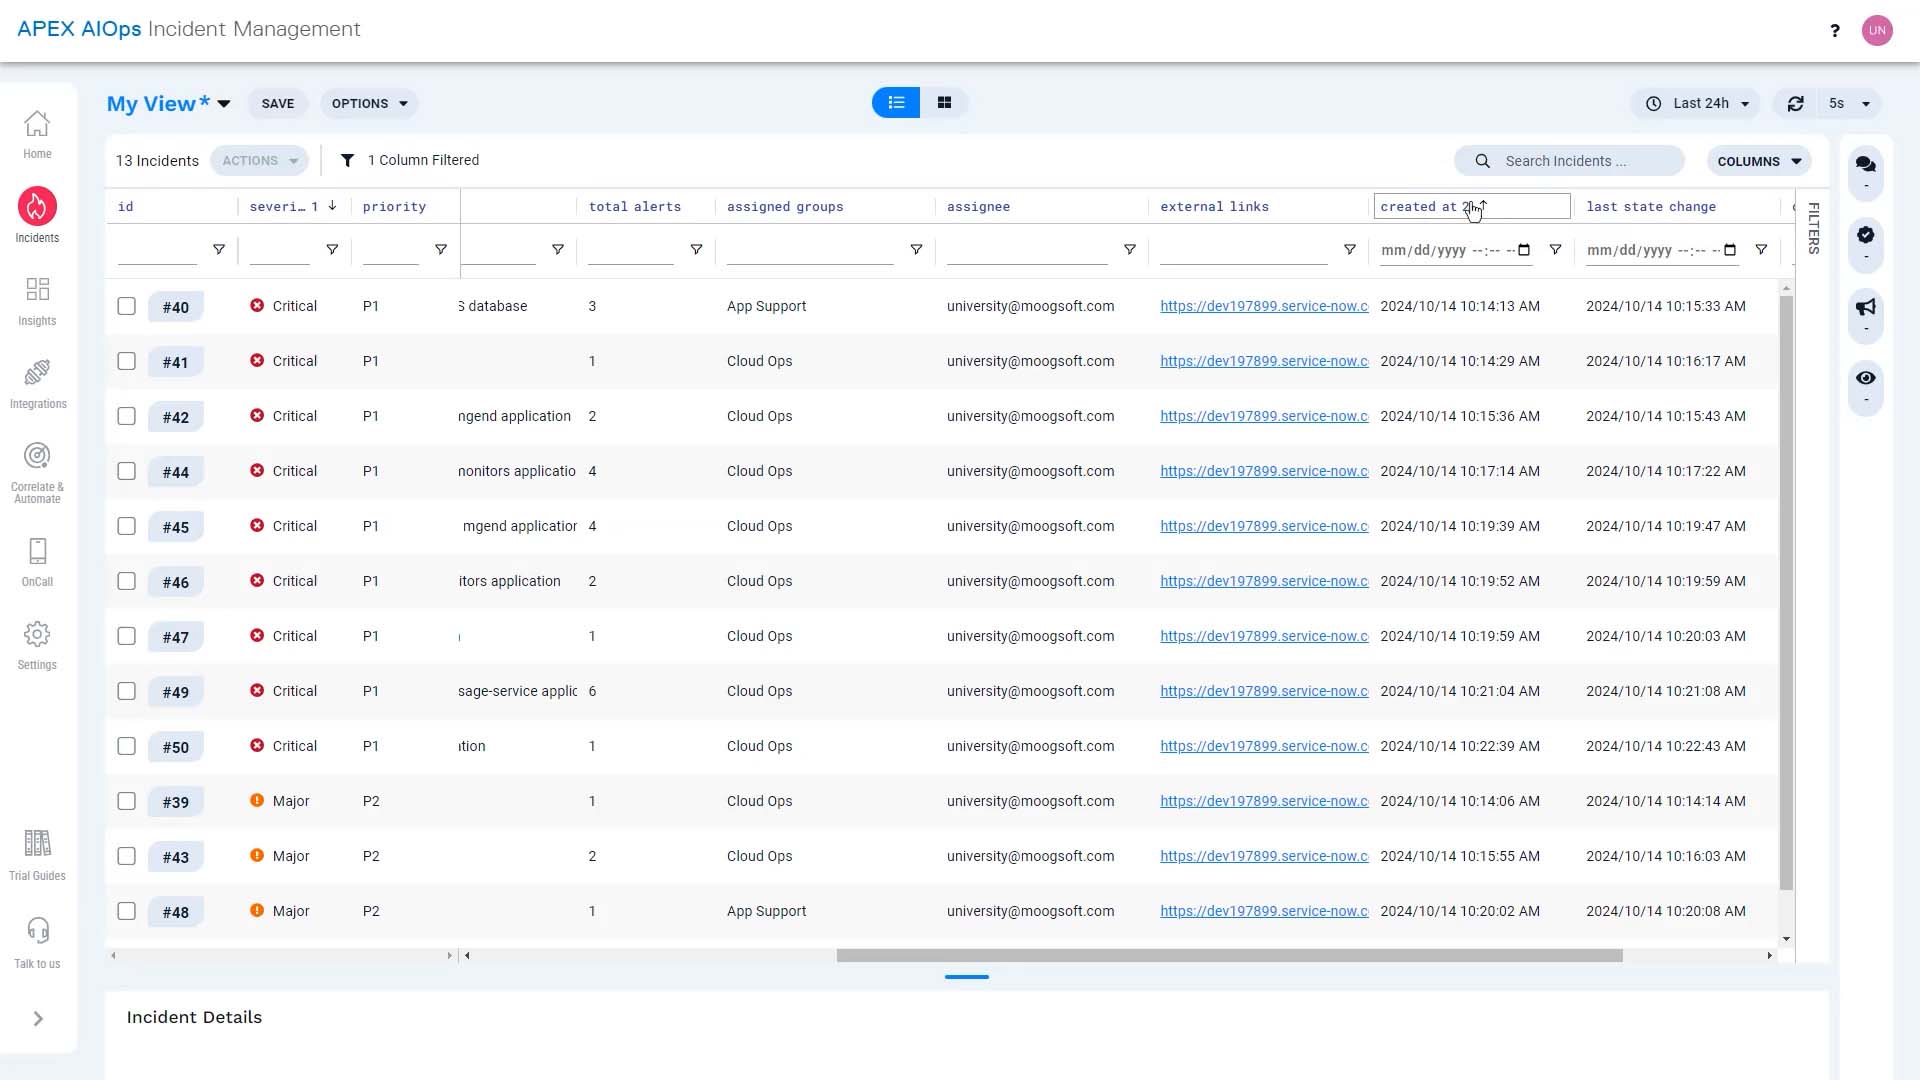Open the help question mark icon
The width and height of the screenshot is (1920, 1080).
[x=1835, y=30]
